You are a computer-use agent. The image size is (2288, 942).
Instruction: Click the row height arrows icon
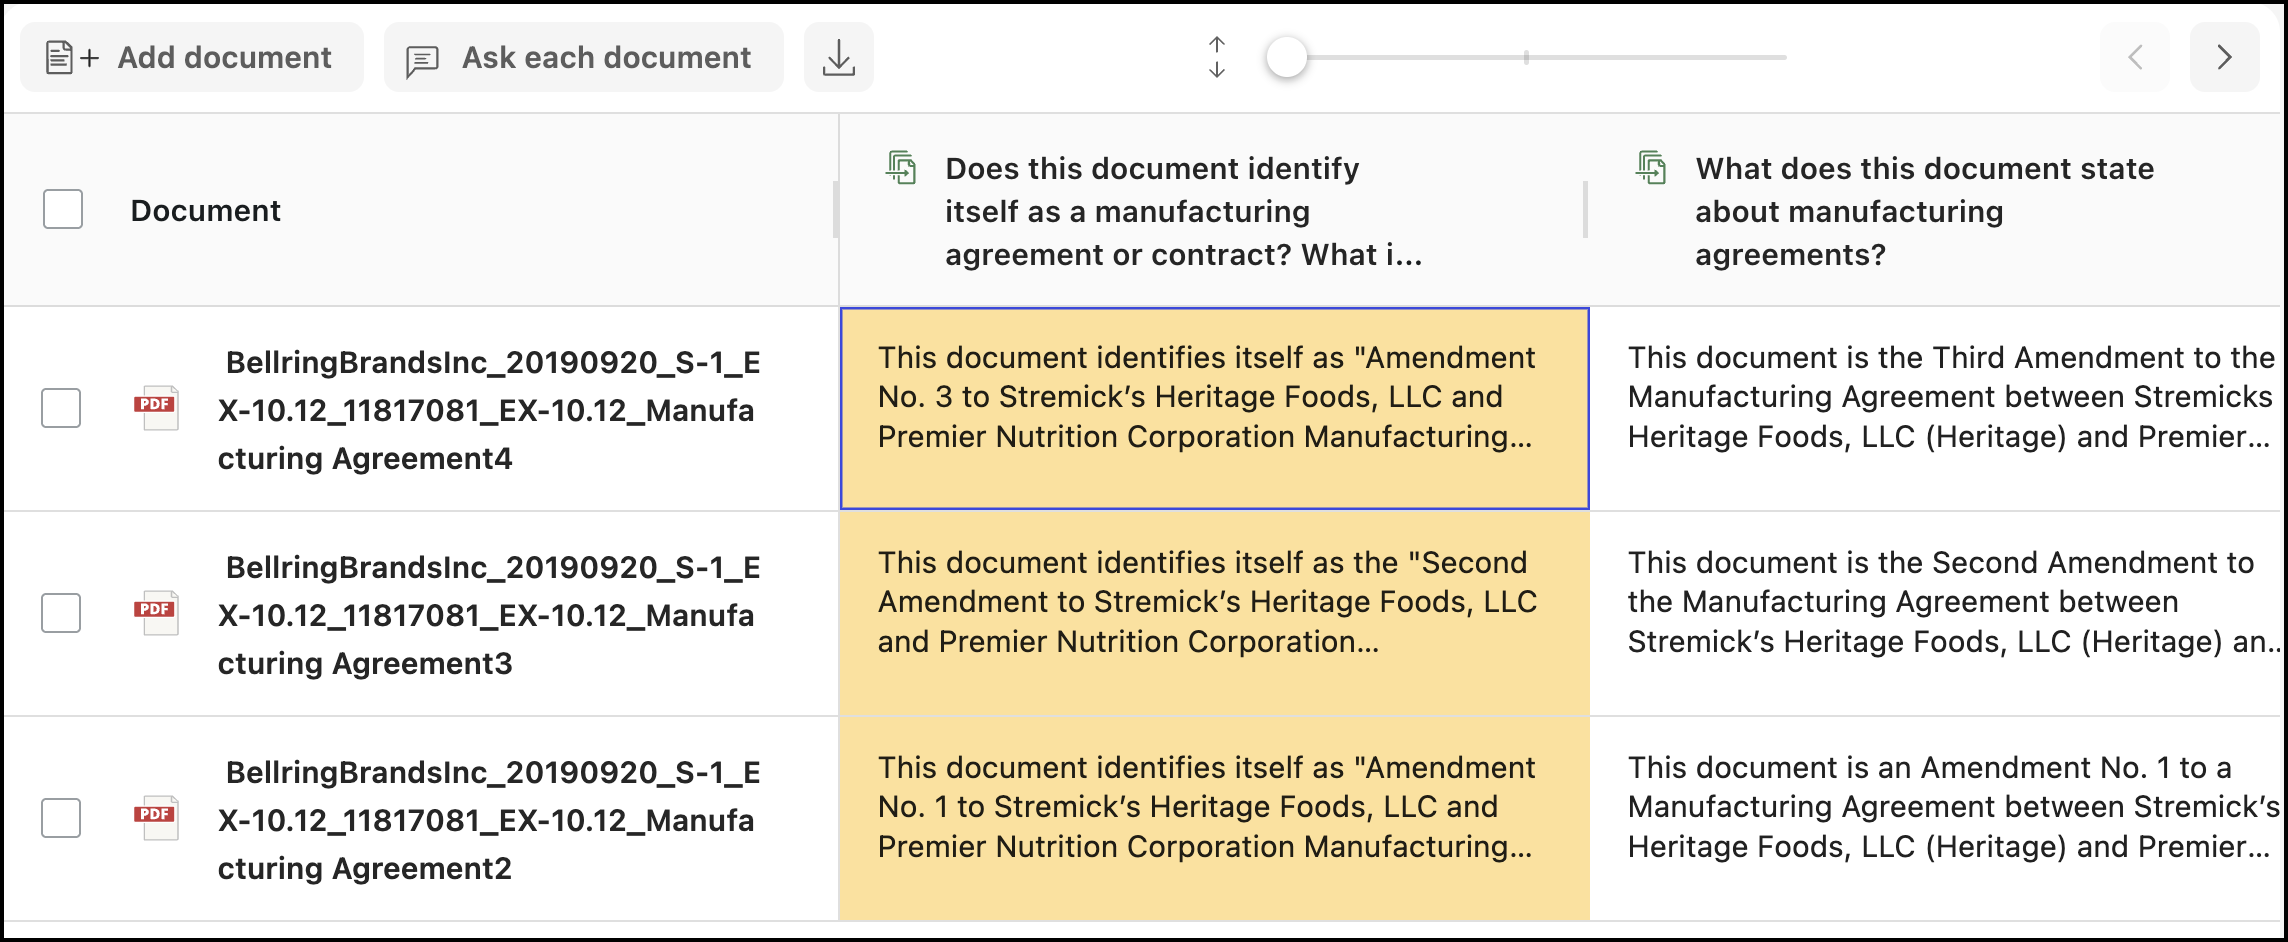point(1216,58)
